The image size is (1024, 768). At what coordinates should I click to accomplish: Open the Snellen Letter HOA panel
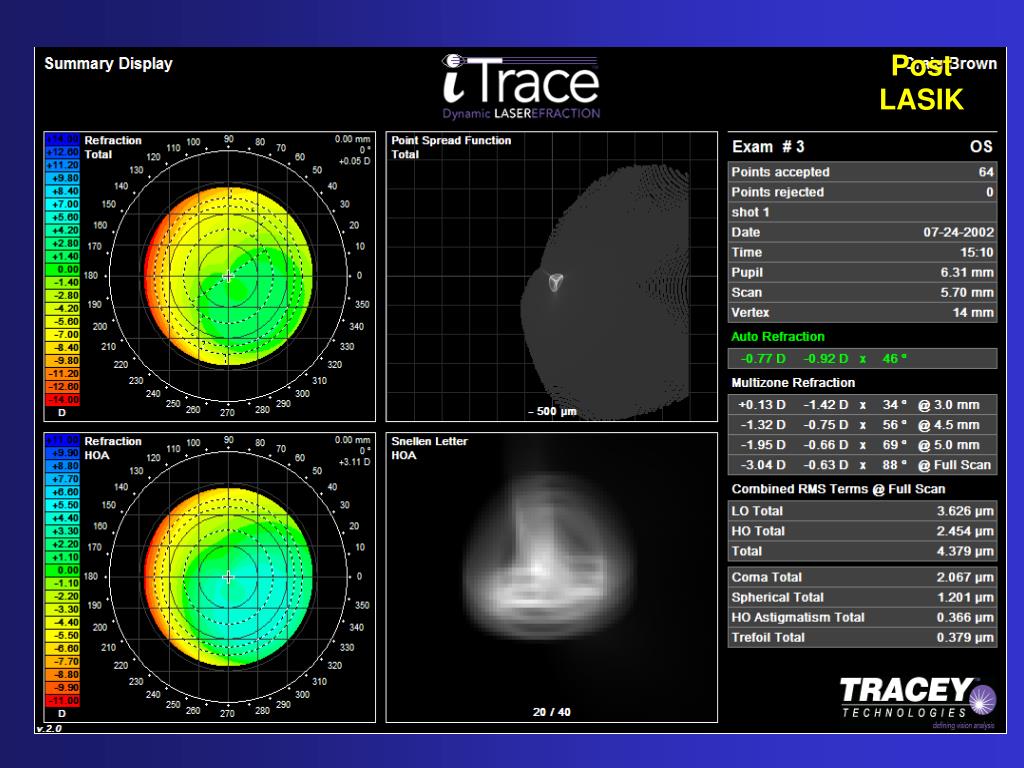[x=552, y=577]
